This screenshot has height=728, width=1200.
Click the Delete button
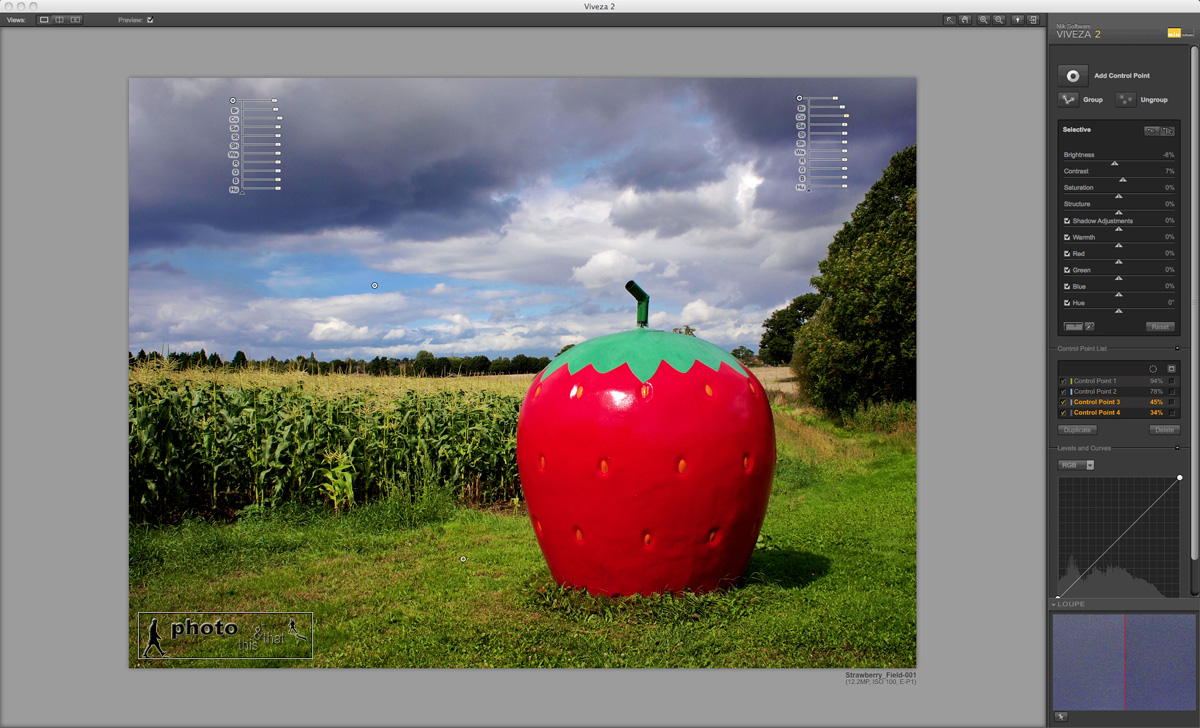click(x=1164, y=430)
